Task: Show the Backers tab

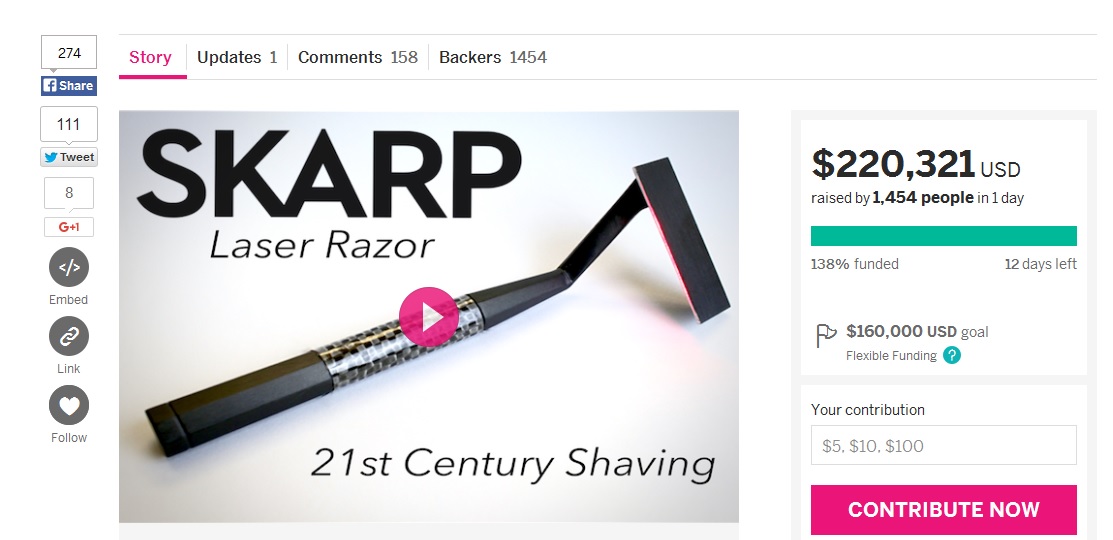Action: tap(493, 57)
